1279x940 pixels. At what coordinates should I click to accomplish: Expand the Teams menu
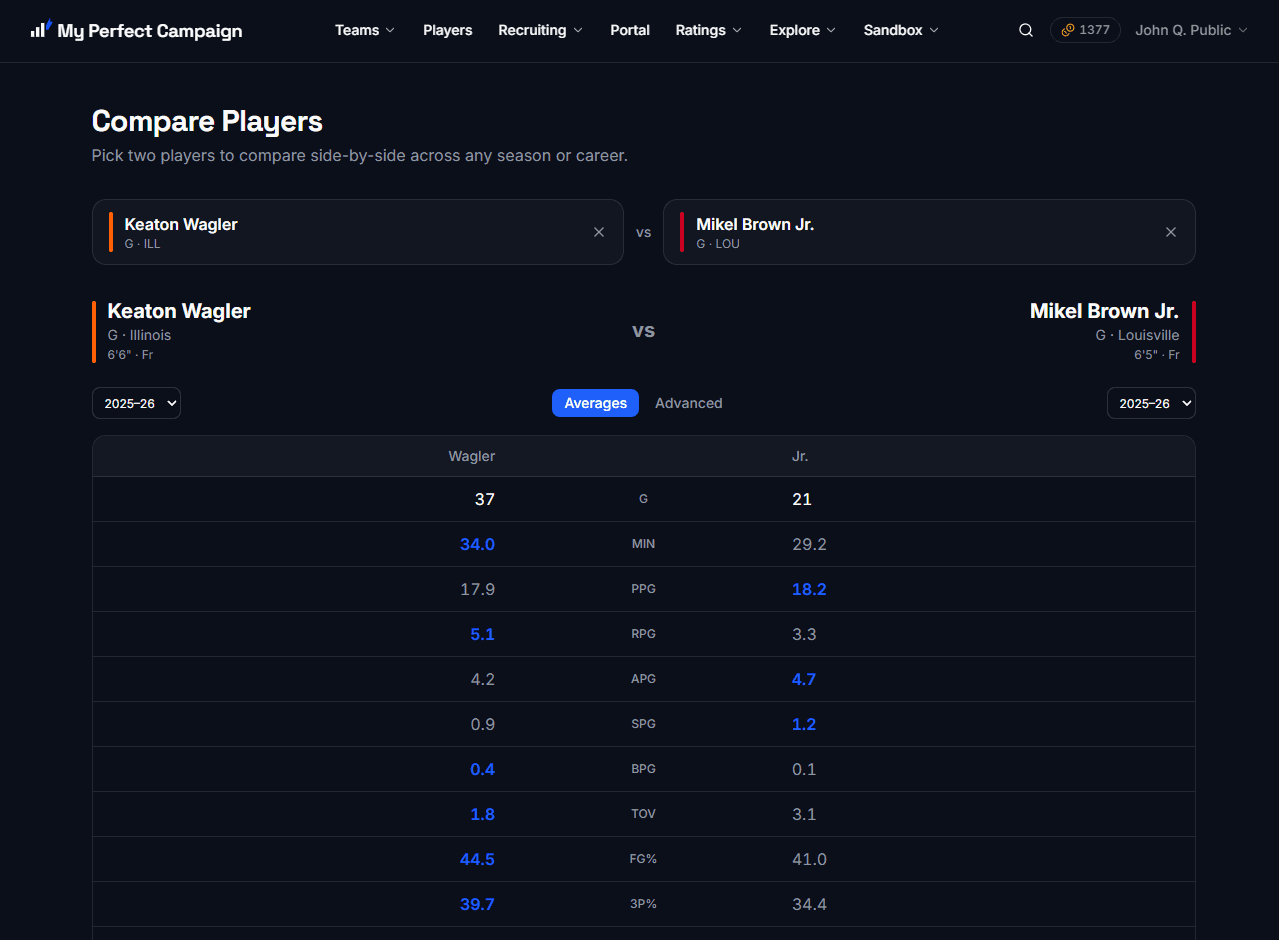tap(365, 30)
